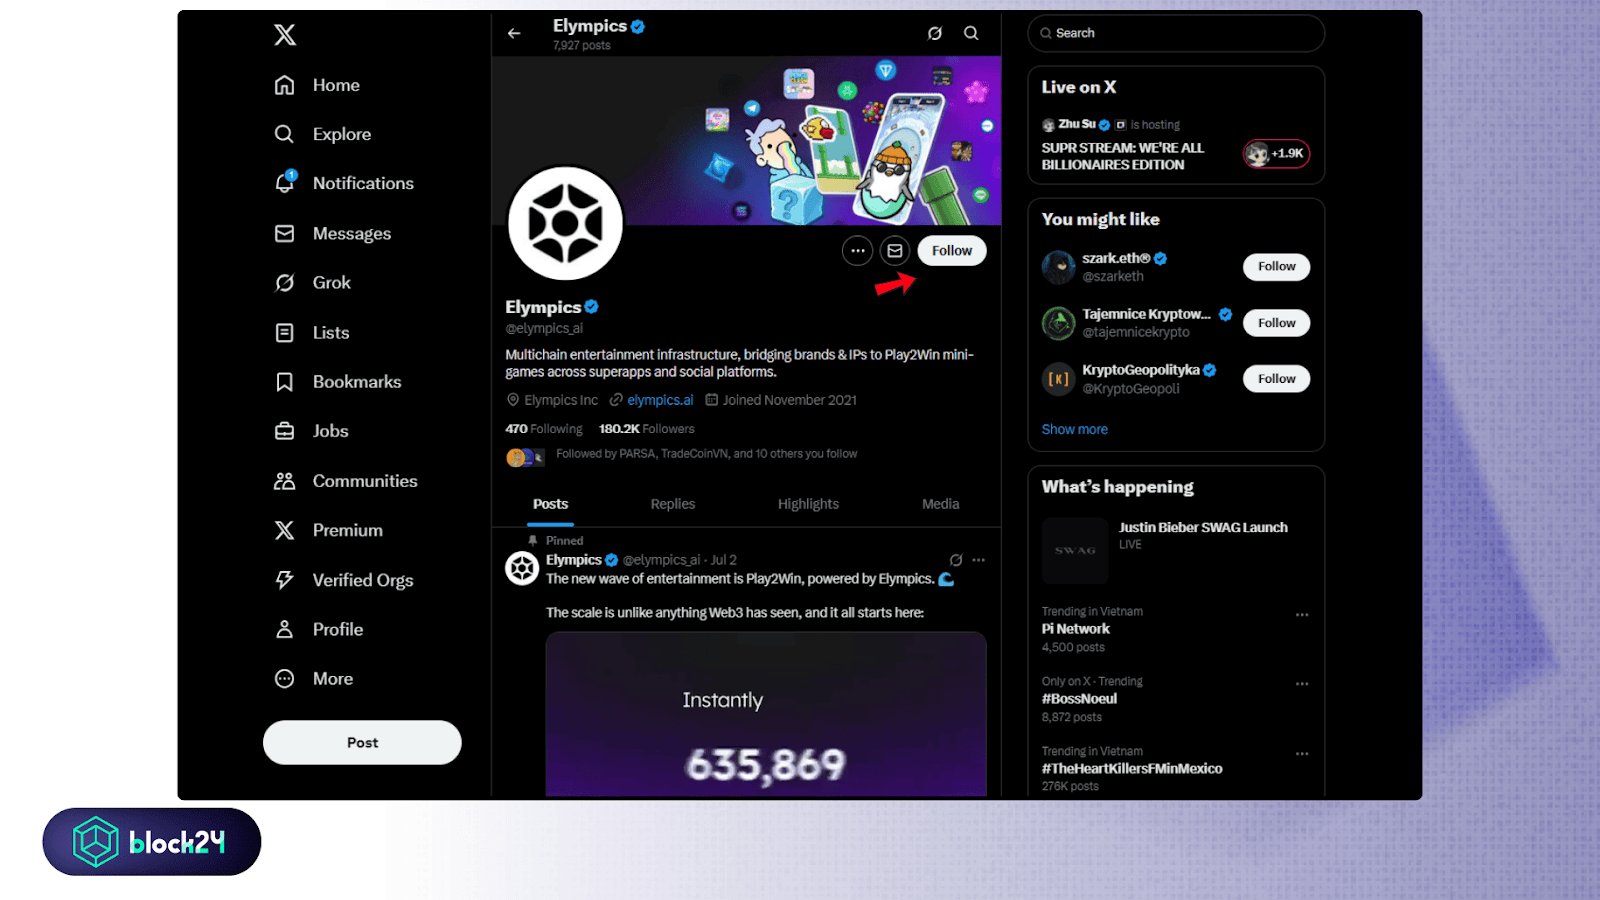
Task: Message Elympics via the envelope icon
Action: (895, 251)
